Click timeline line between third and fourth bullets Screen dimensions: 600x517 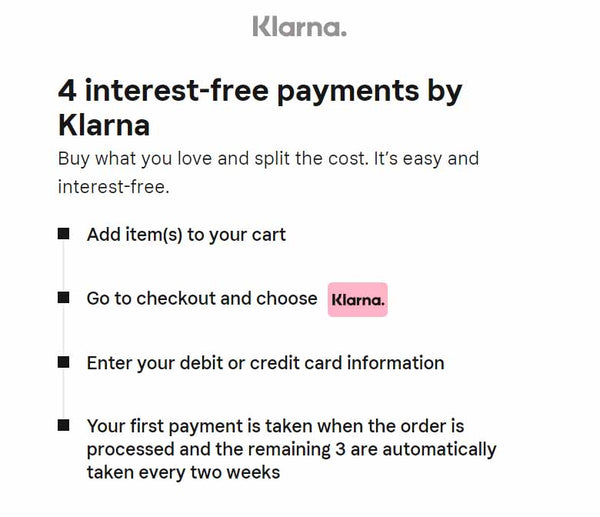click(64, 393)
